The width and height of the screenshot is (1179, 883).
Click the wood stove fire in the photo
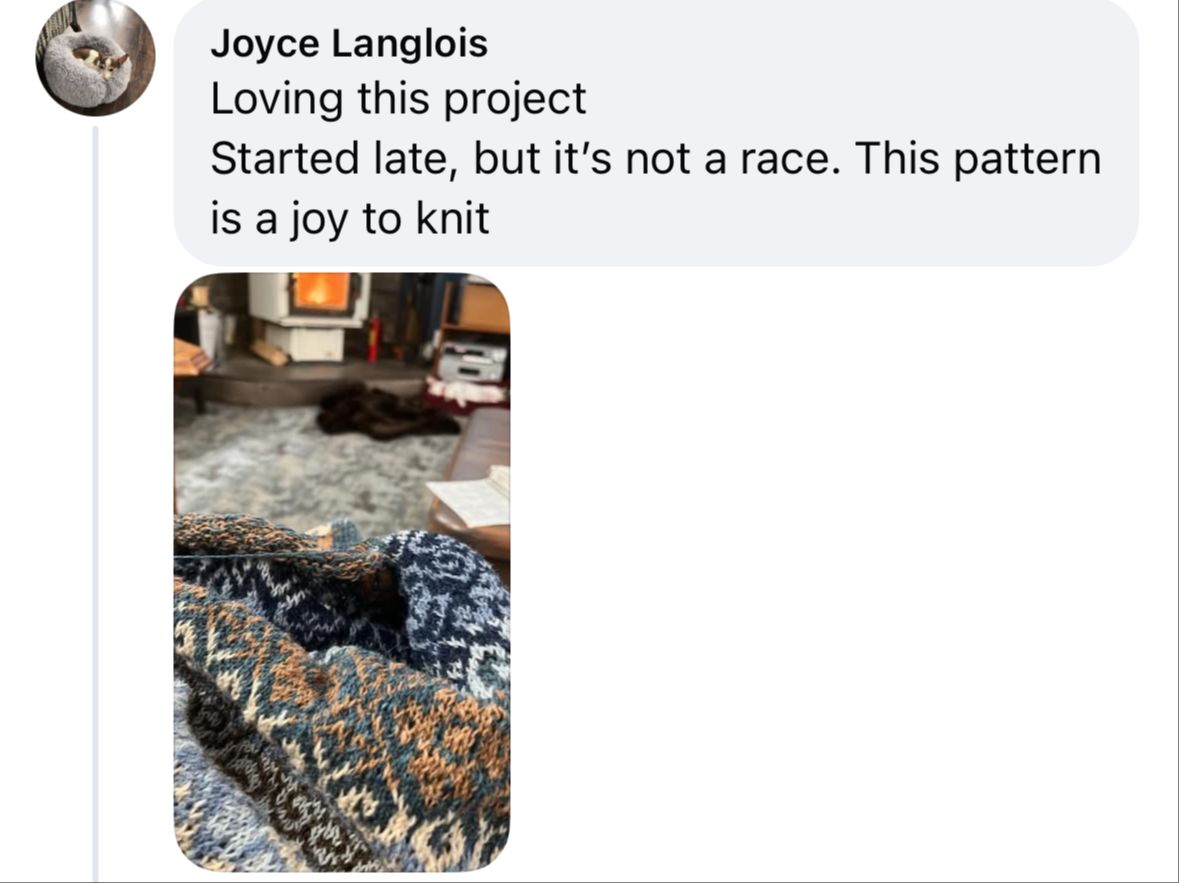(x=321, y=292)
